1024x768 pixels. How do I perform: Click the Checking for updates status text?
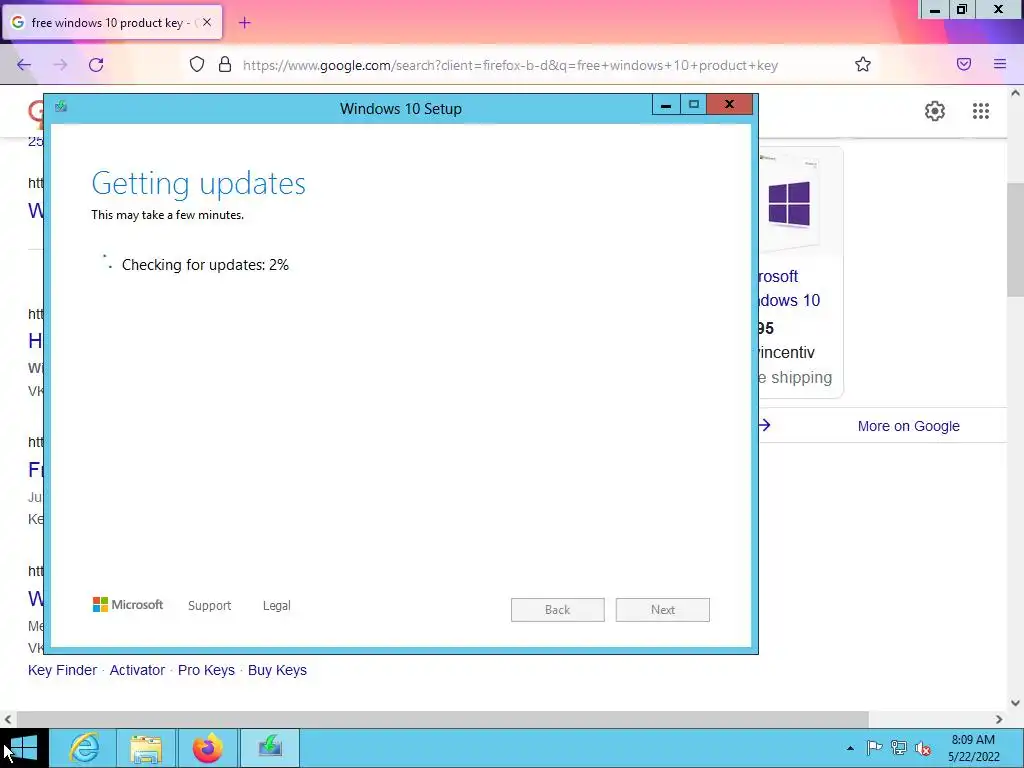(205, 264)
